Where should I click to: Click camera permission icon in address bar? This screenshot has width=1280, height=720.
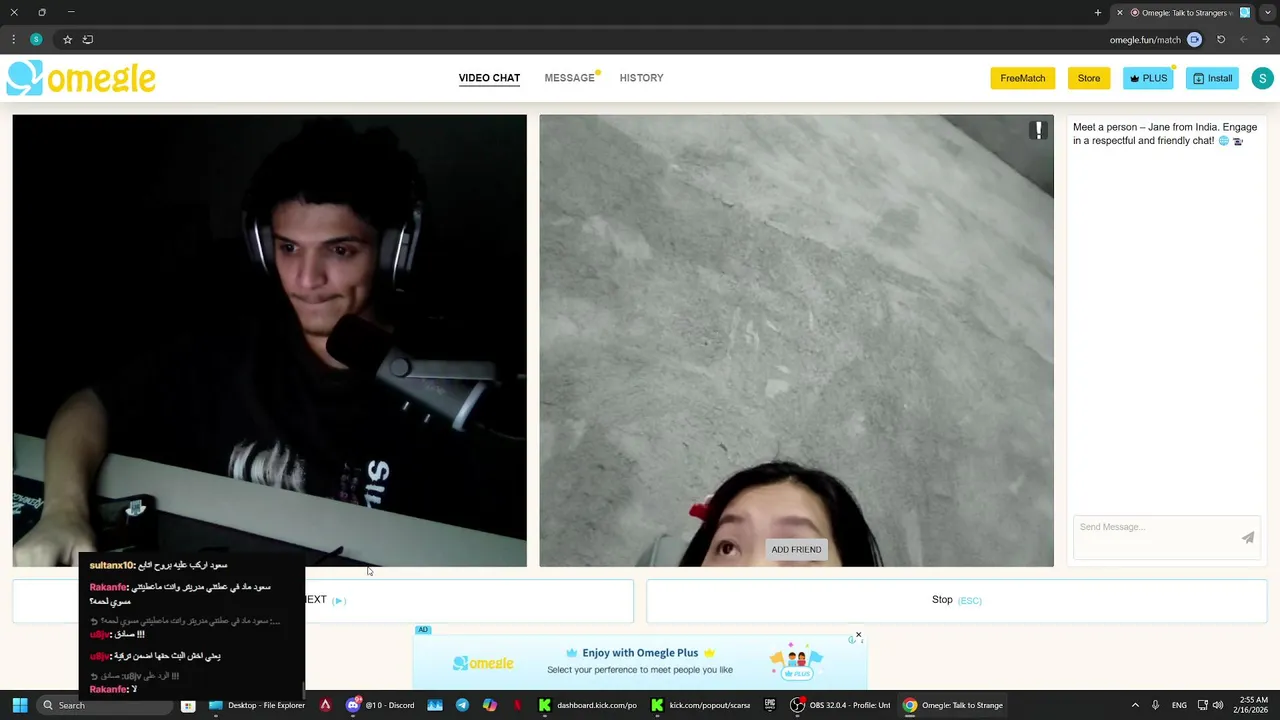[x=1194, y=39]
